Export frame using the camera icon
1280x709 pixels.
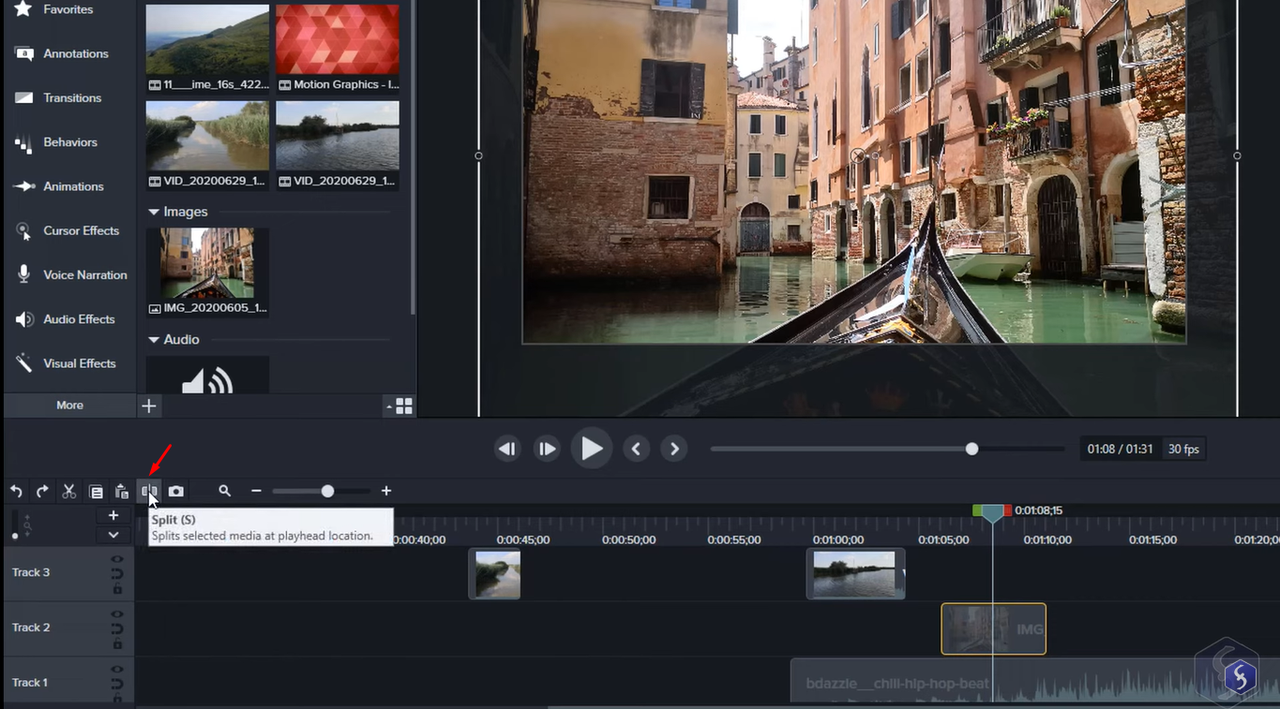pos(176,491)
